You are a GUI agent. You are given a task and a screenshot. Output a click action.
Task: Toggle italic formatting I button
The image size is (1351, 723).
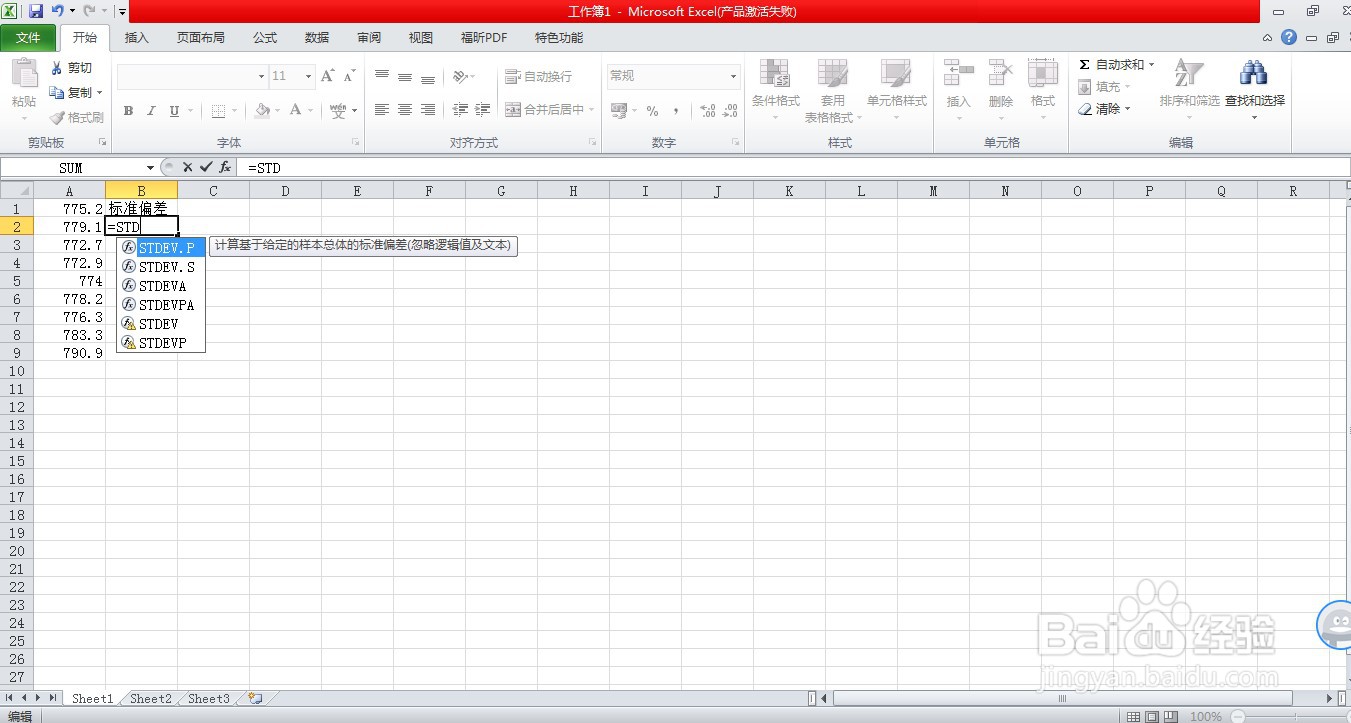tap(152, 111)
